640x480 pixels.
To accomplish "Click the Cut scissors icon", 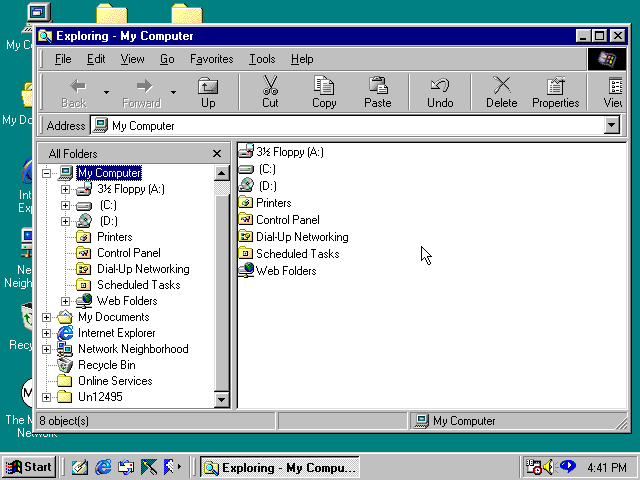I will pyautogui.click(x=270, y=85).
